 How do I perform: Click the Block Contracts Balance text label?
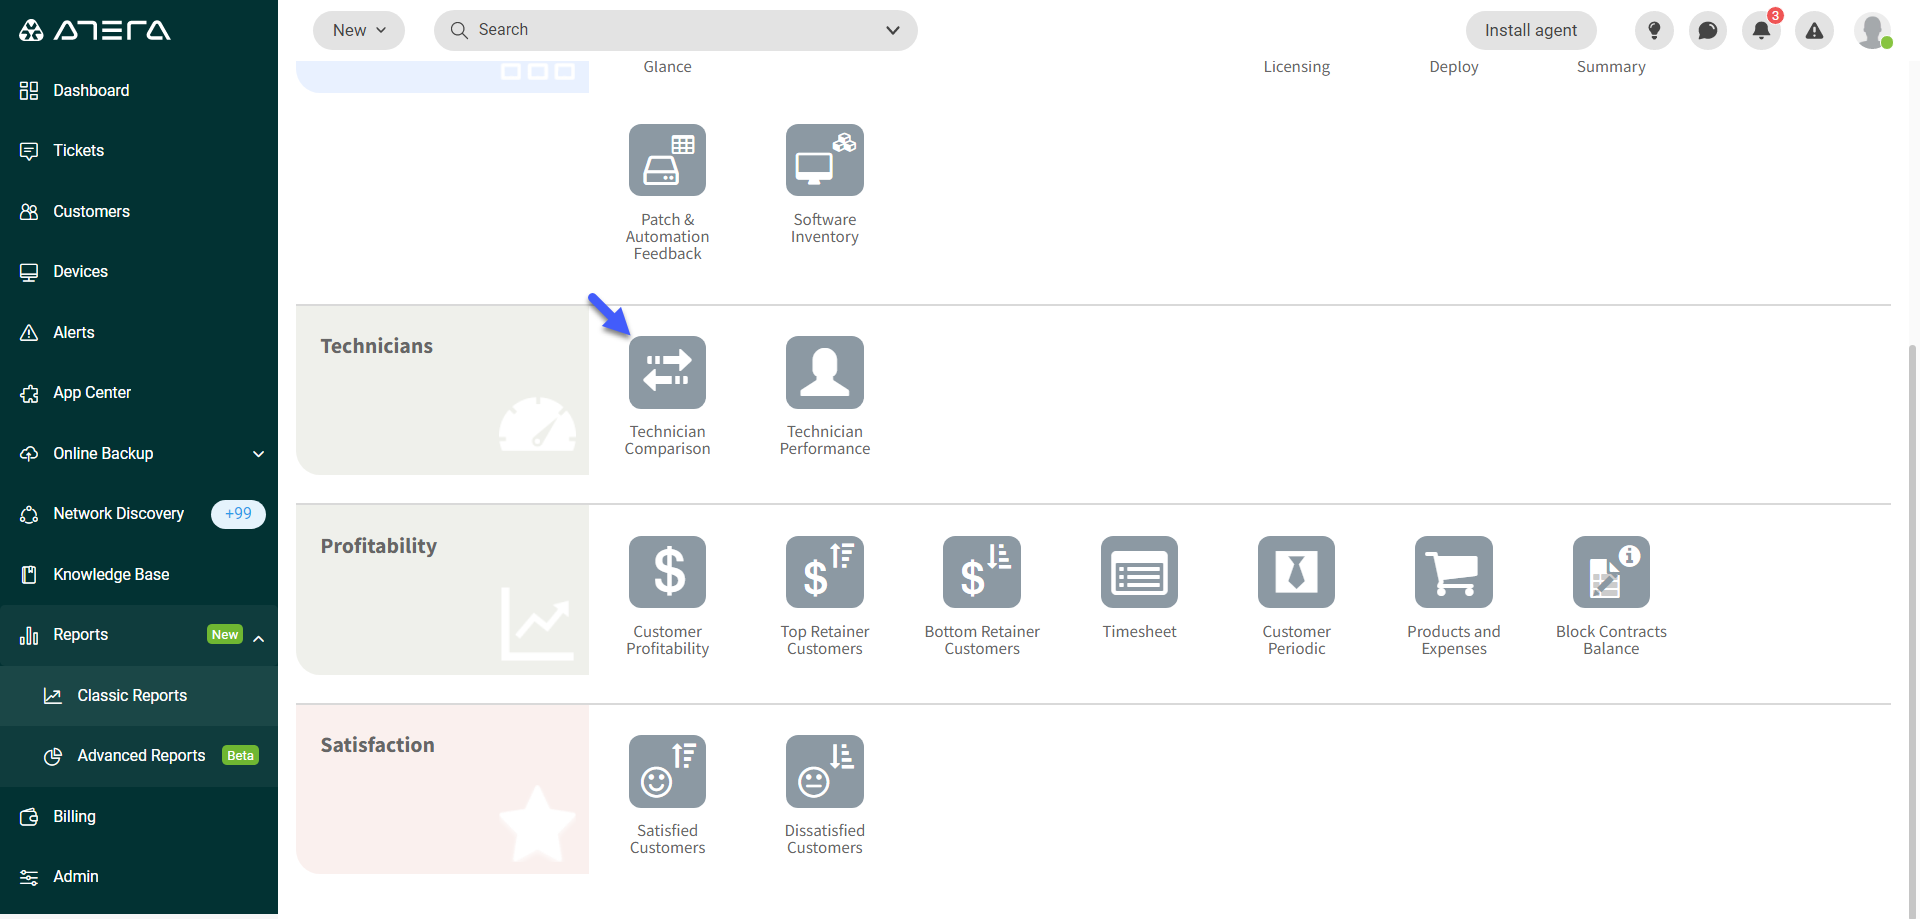(1611, 640)
